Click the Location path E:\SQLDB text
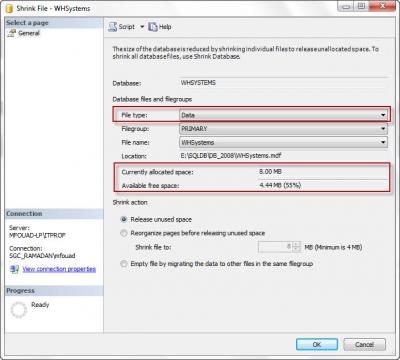Screen dimensions: 400x360 (x=231, y=156)
